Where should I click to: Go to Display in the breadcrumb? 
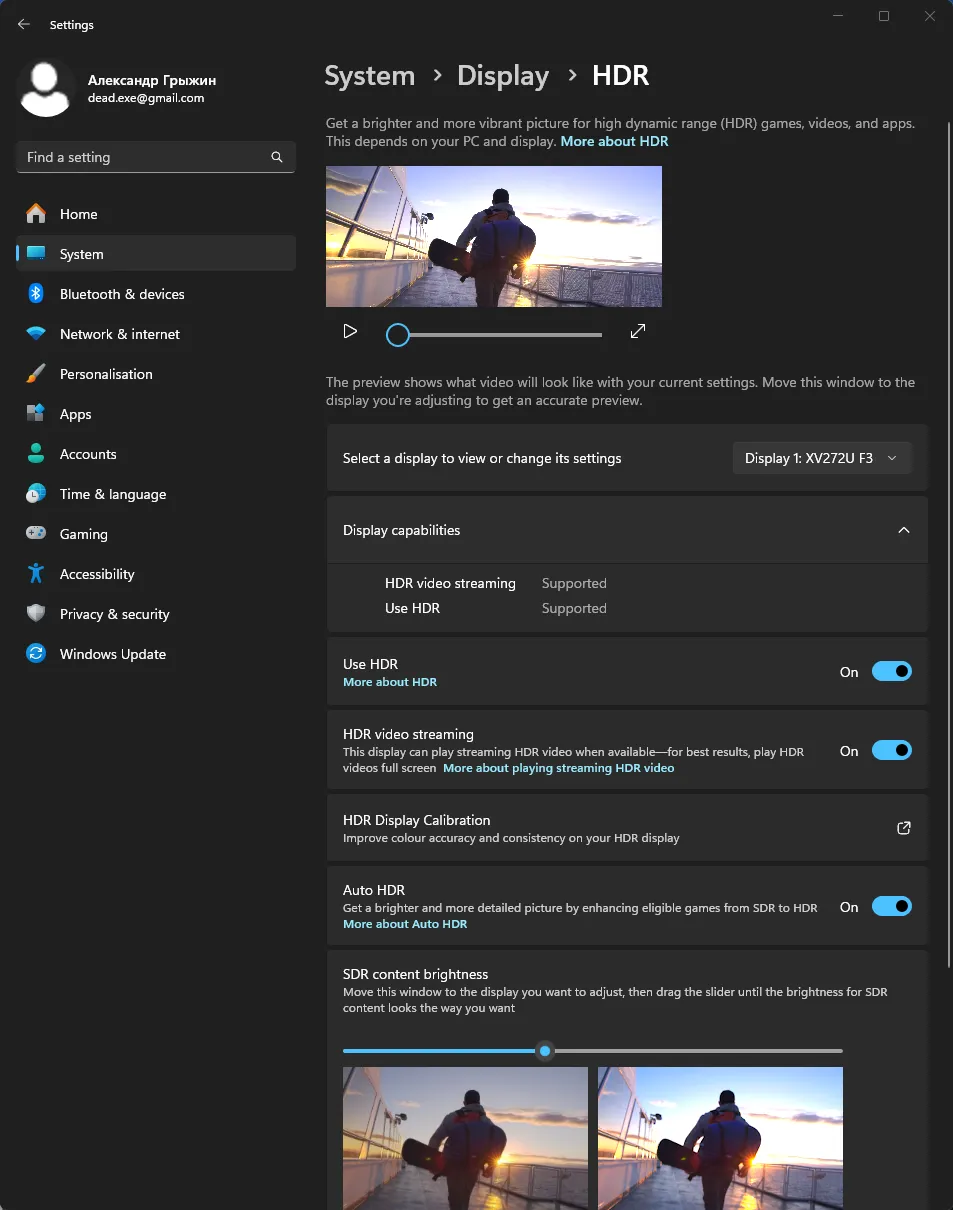pos(502,76)
